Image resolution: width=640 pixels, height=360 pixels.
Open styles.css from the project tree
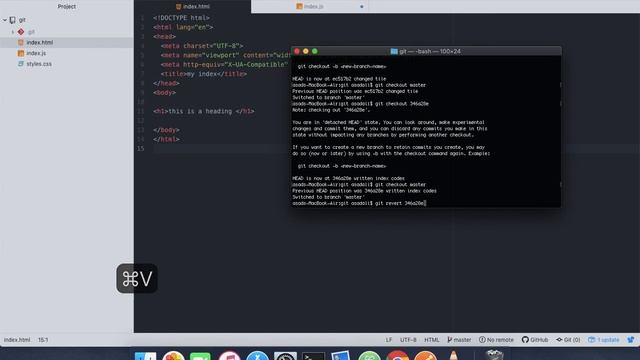pyautogui.click(x=39, y=64)
